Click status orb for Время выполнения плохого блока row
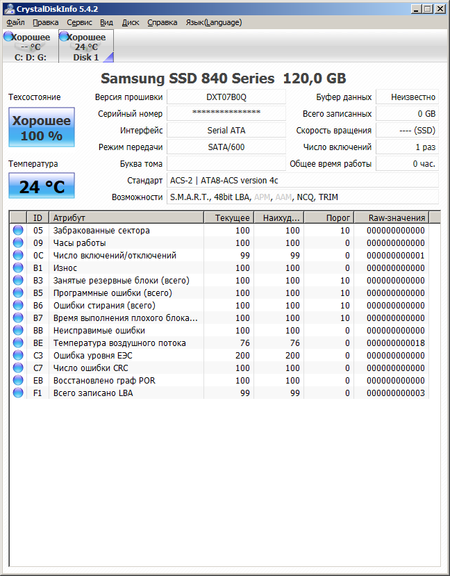Screen dimensions: 450x576 point(18,318)
